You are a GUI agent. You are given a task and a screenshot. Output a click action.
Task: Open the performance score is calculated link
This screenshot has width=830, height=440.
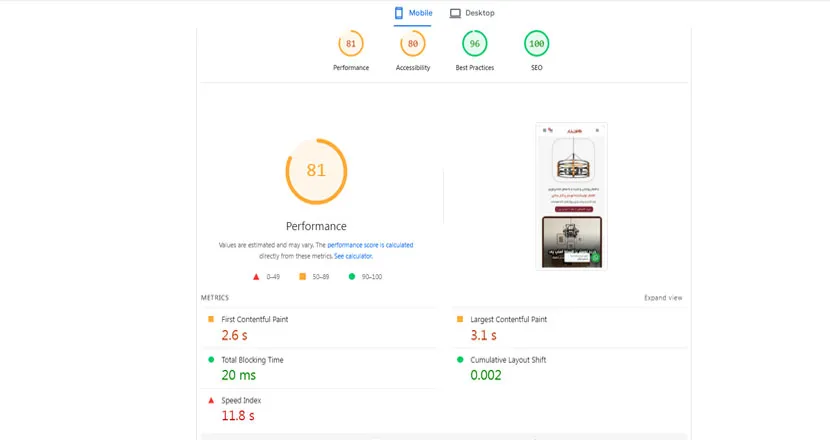370,245
